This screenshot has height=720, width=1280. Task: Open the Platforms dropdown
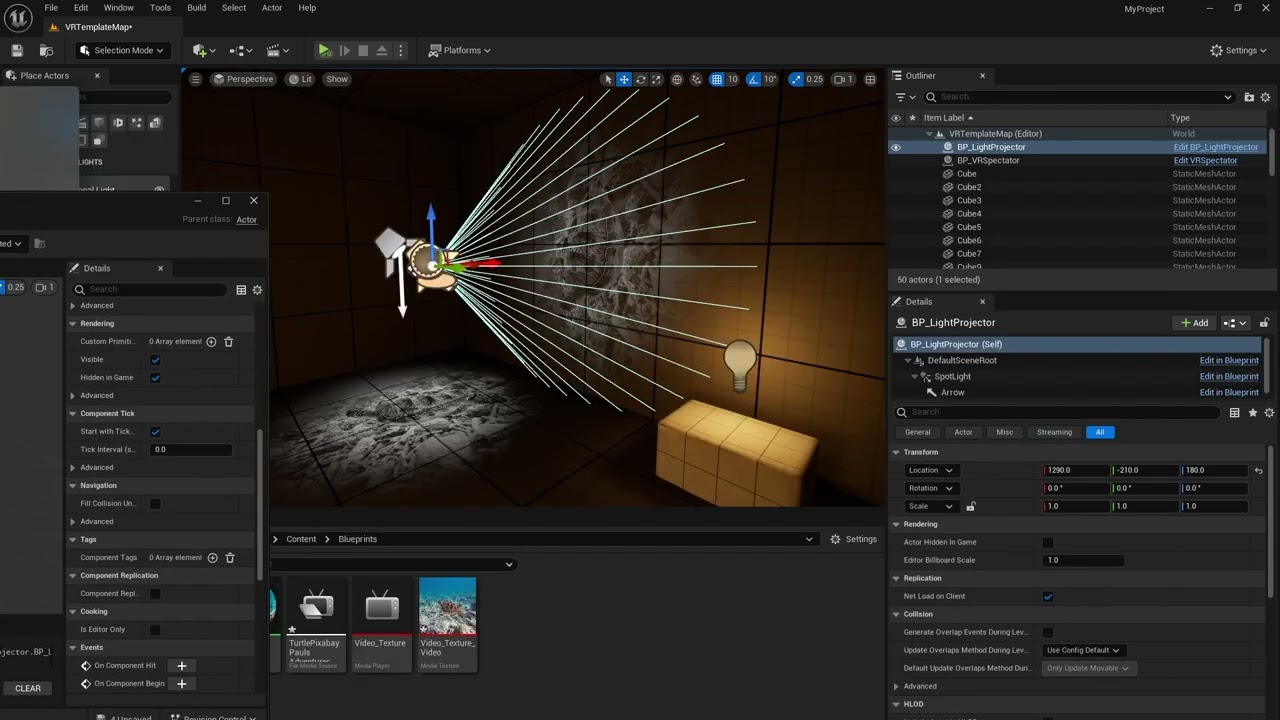point(461,50)
